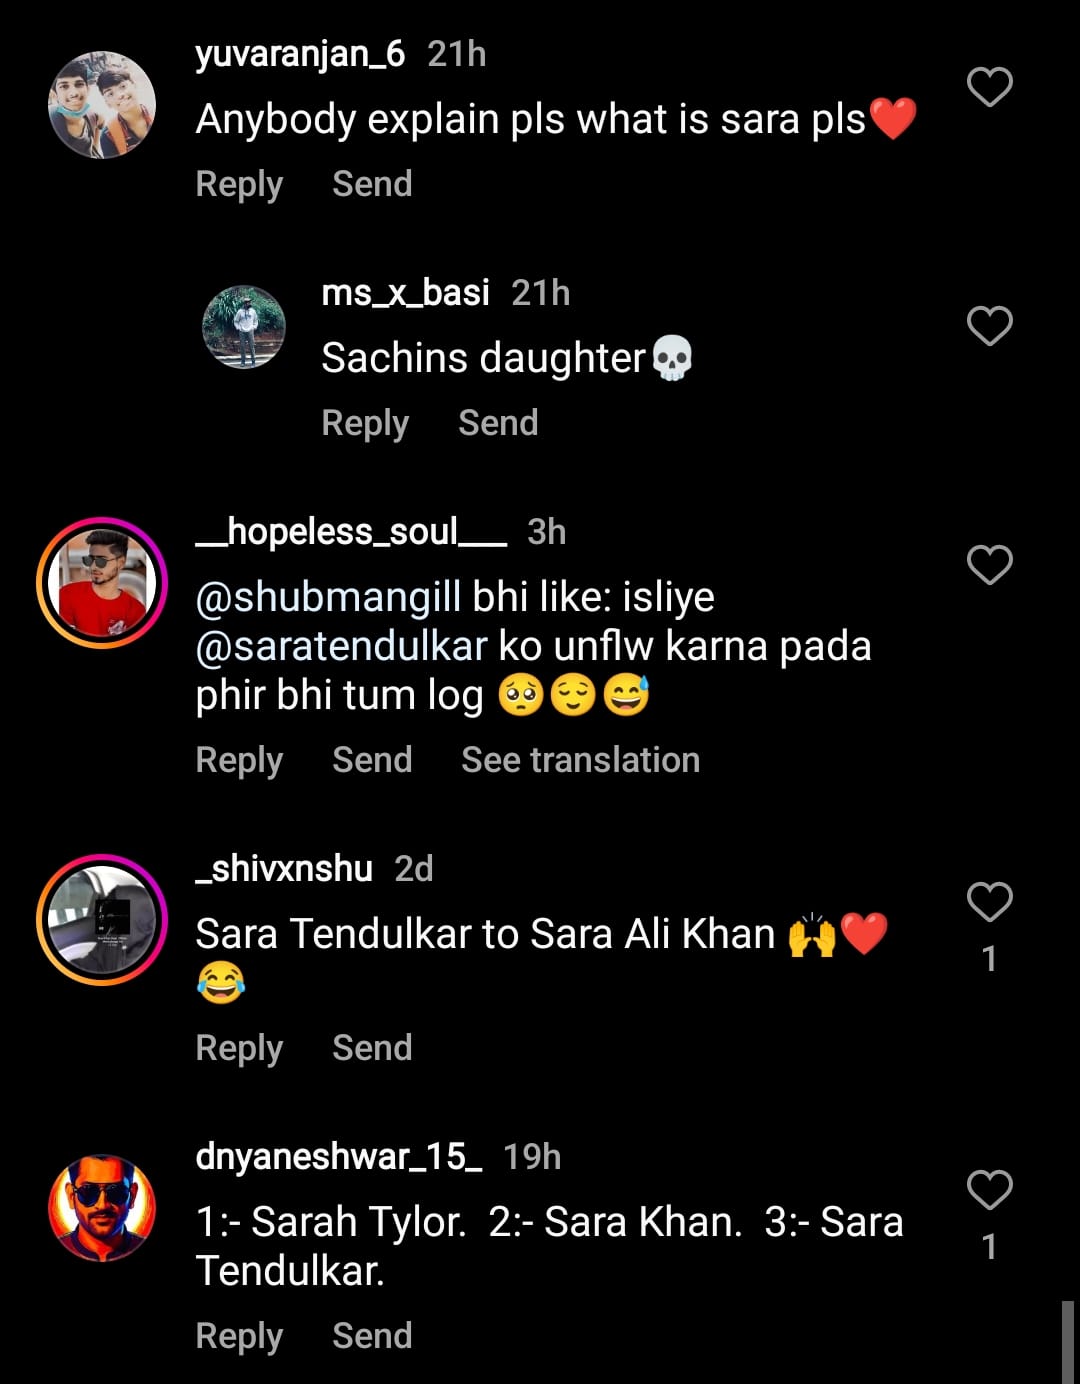Tap heart on ms_x_basi's reply
Image resolution: width=1080 pixels, height=1384 pixels.
click(989, 327)
